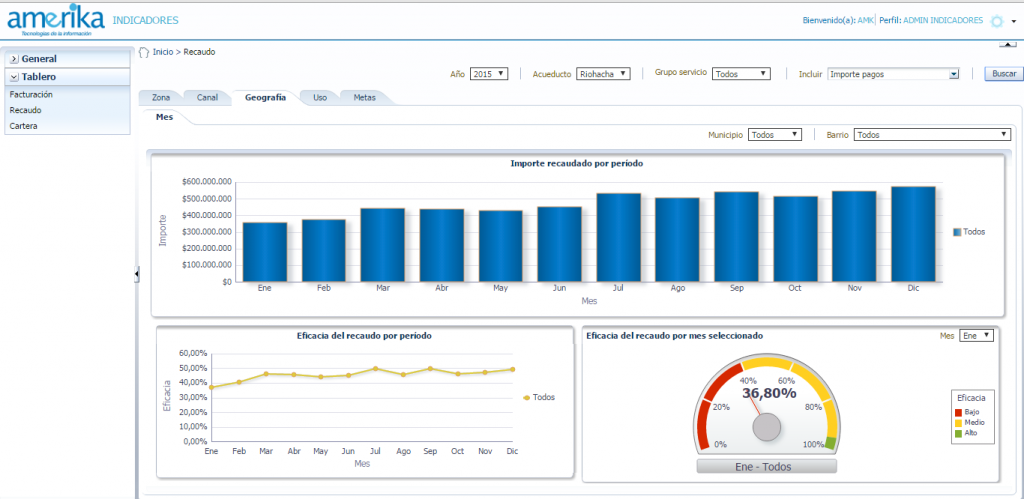Screen dimensions: 1024x499
Task: Collapse header using top-right arrow button
Action: click(1007, 44)
